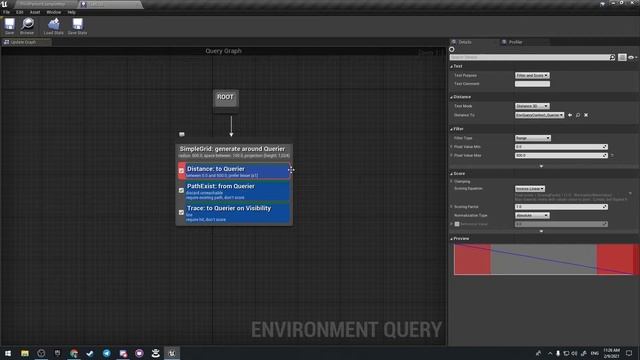Toggle the PathExist: from Querier test checkbox
640x360 pixels.
[181, 190]
